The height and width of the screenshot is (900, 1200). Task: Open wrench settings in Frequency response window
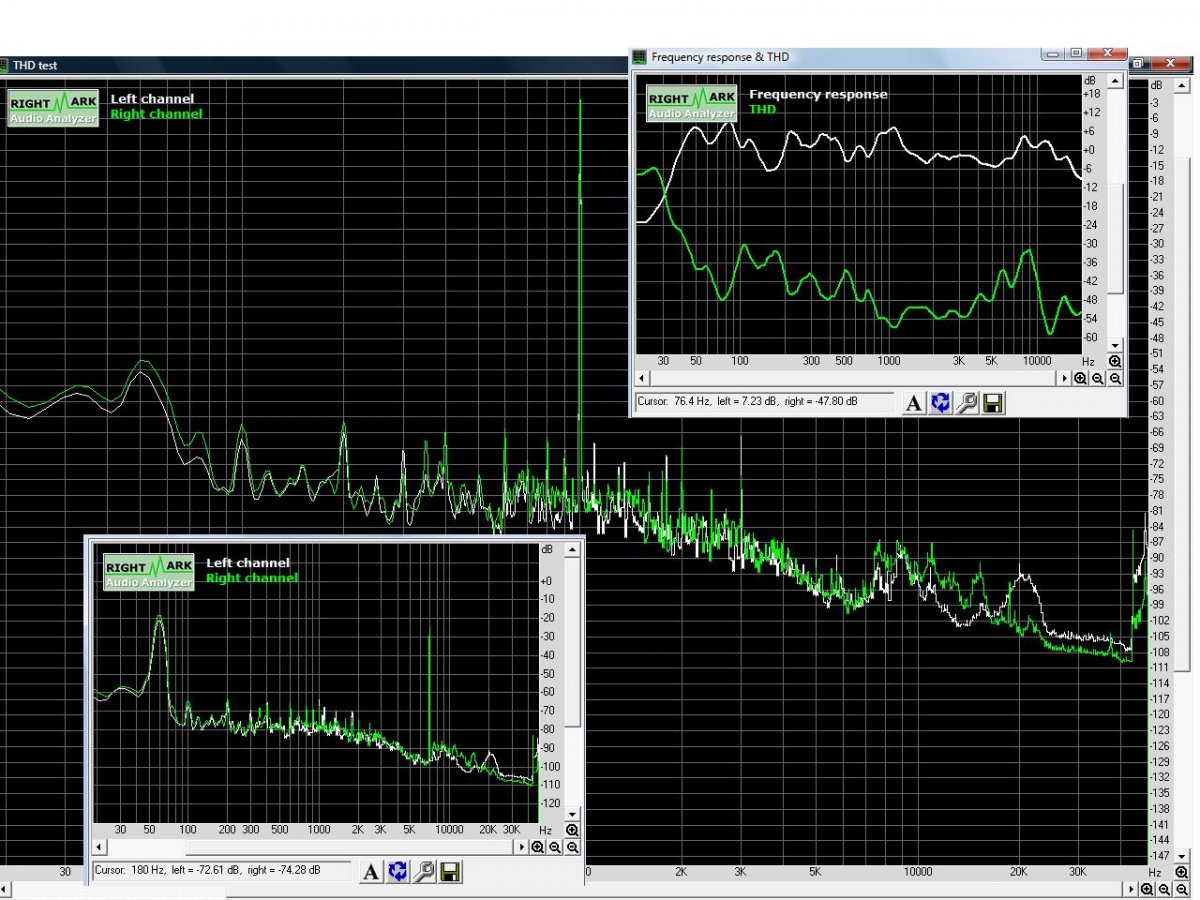click(x=966, y=403)
